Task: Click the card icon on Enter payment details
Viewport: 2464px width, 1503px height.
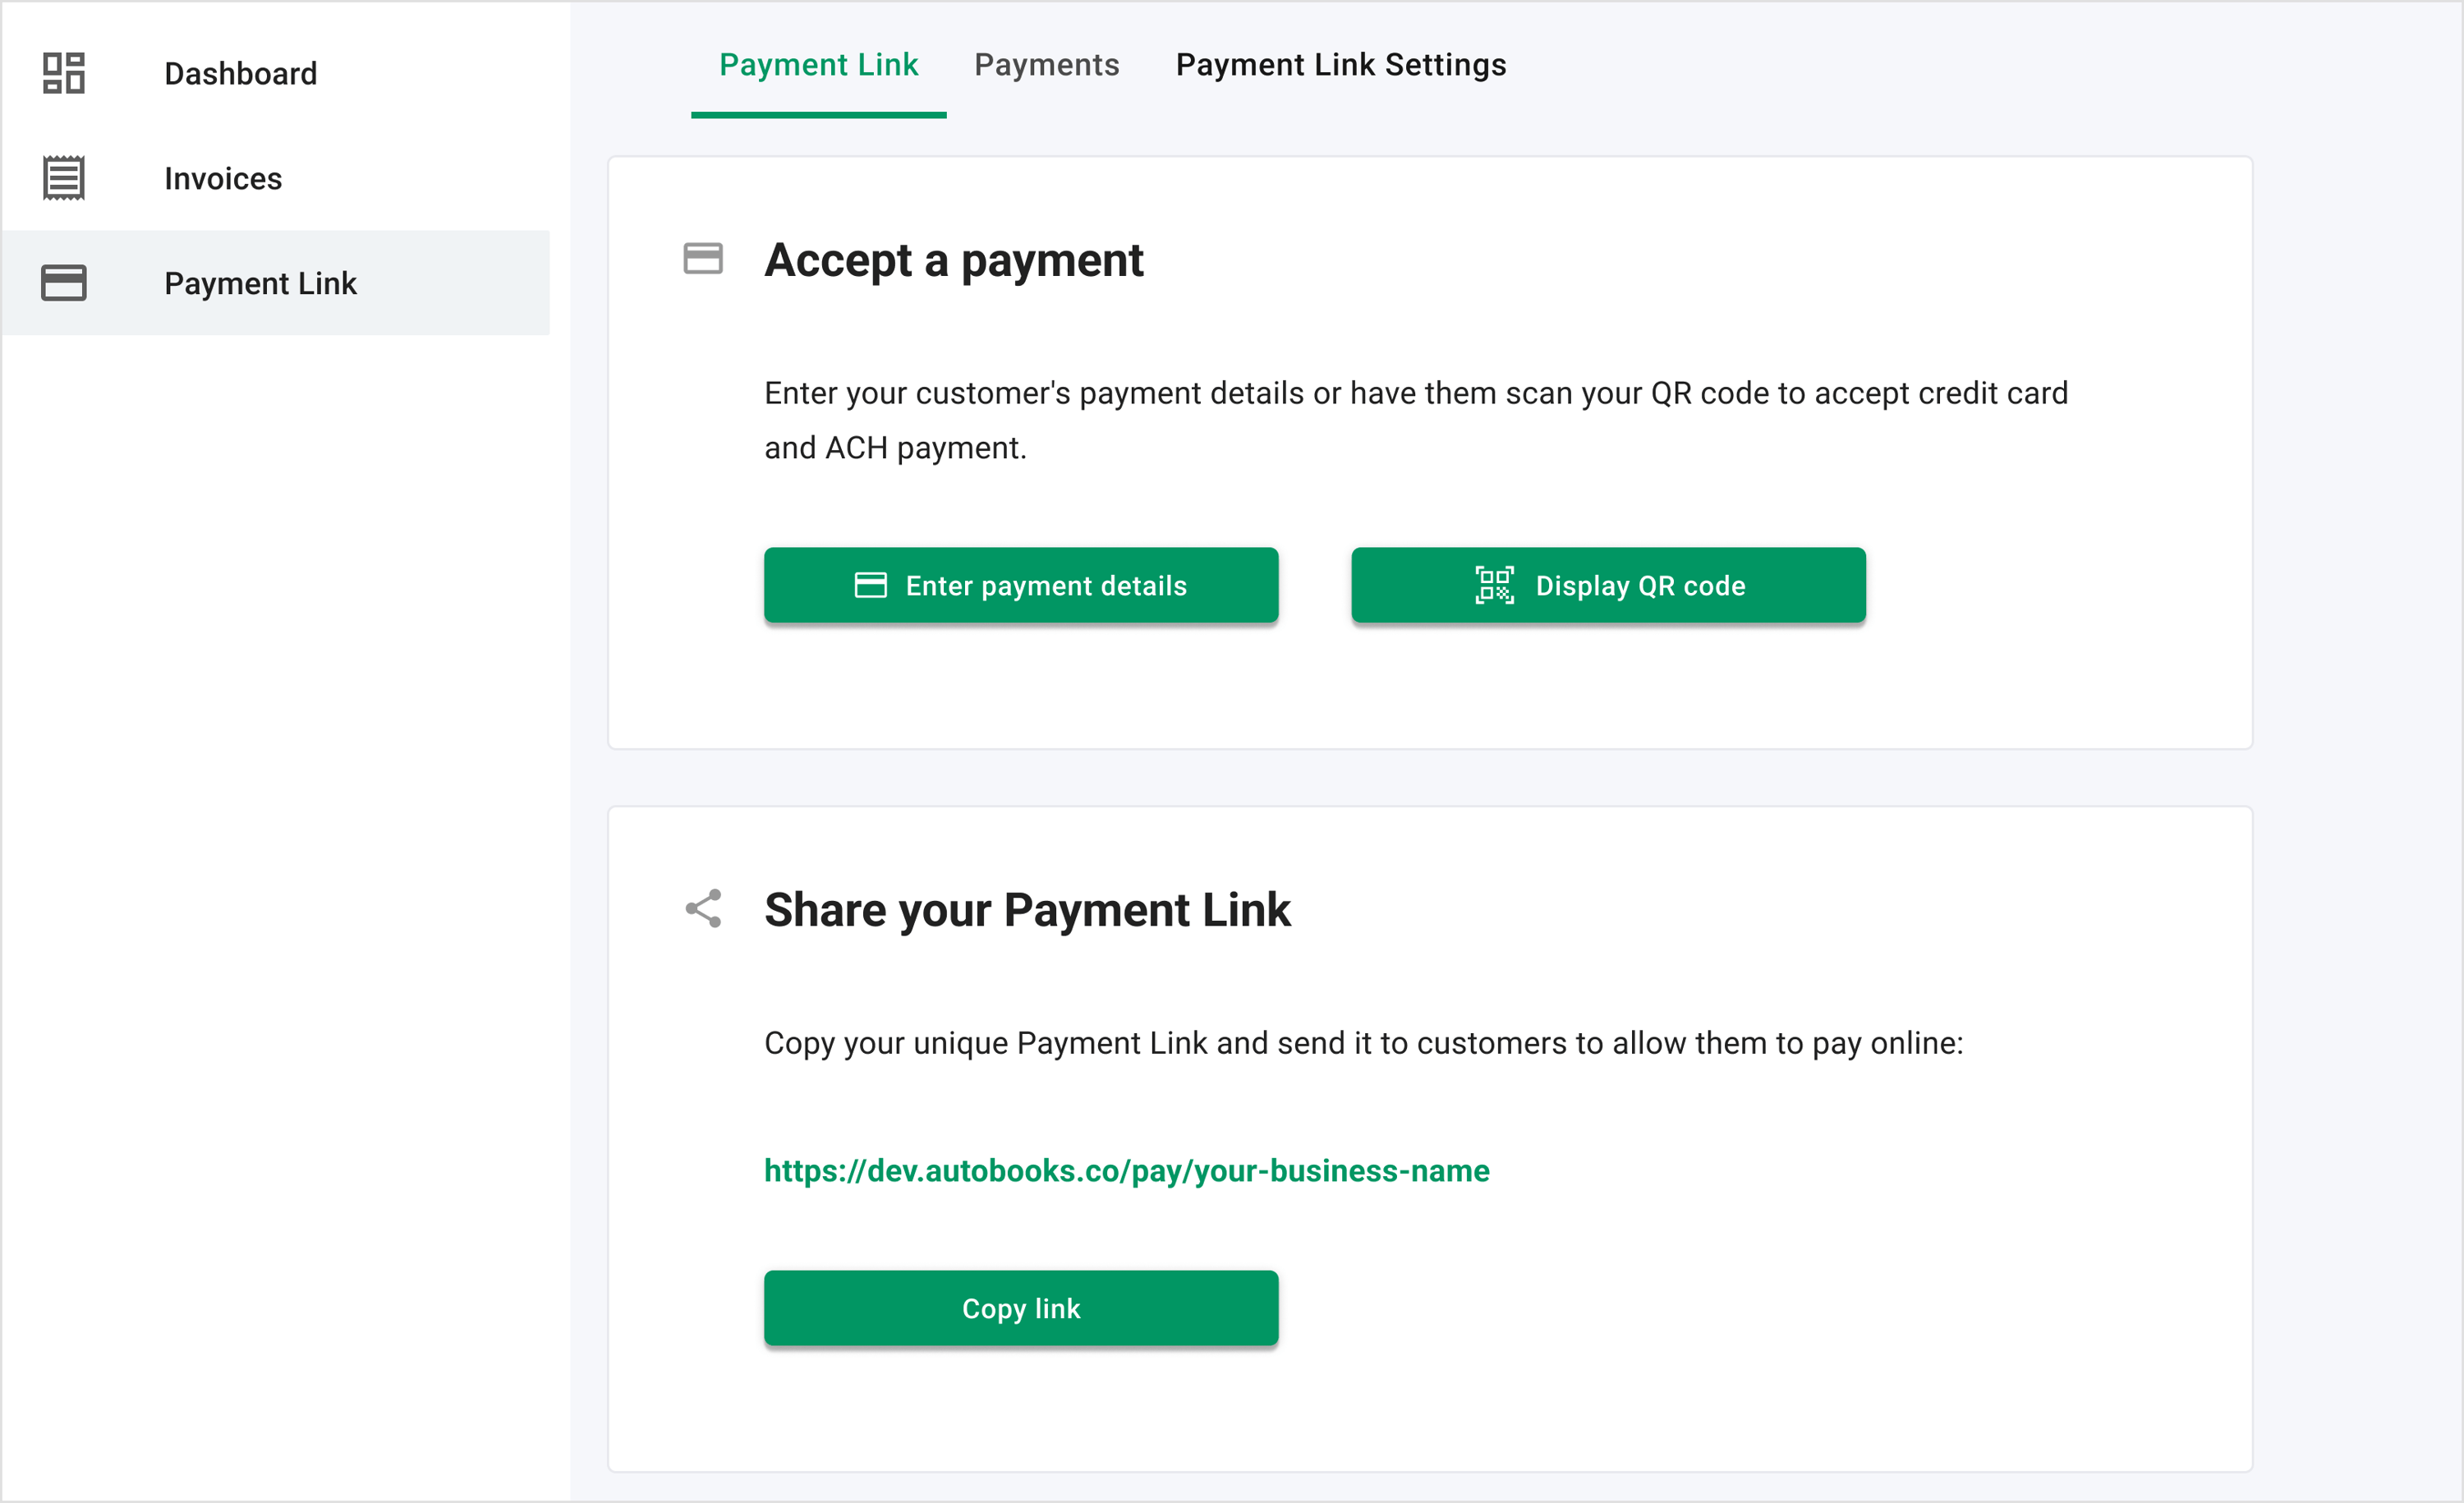Action: (870, 585)
